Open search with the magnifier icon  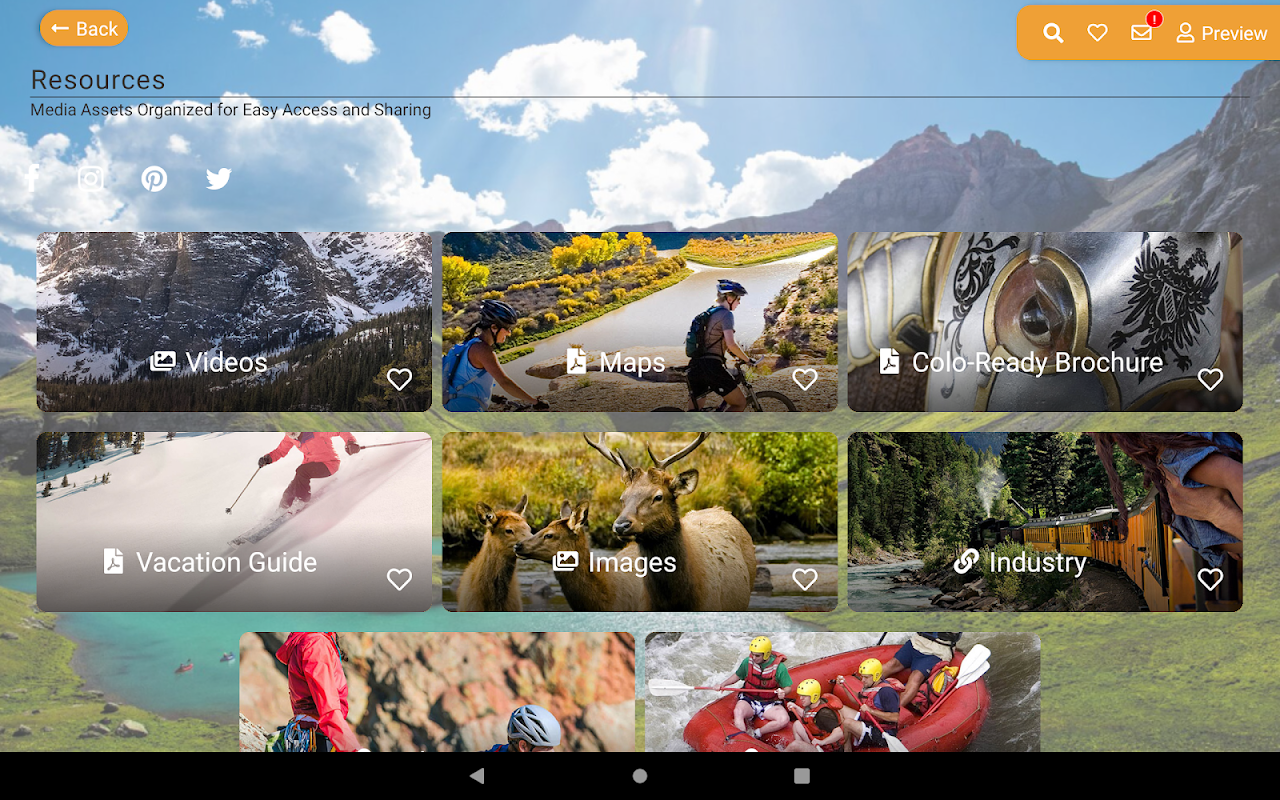tap(1053, 33)
